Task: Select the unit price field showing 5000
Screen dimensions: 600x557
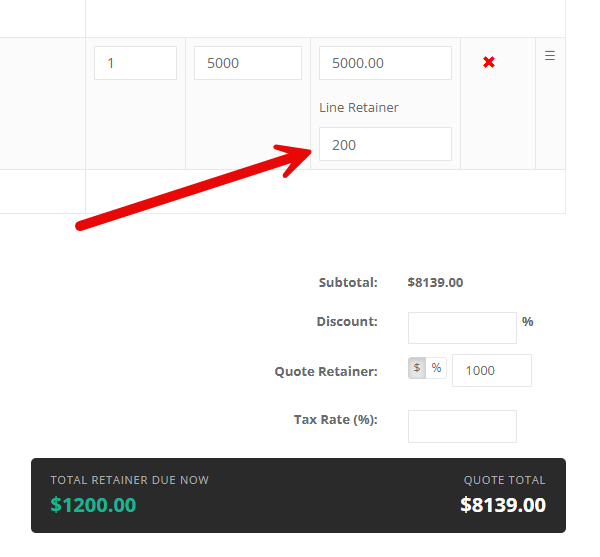Action: pyautogui.click(x=248, y=63)
